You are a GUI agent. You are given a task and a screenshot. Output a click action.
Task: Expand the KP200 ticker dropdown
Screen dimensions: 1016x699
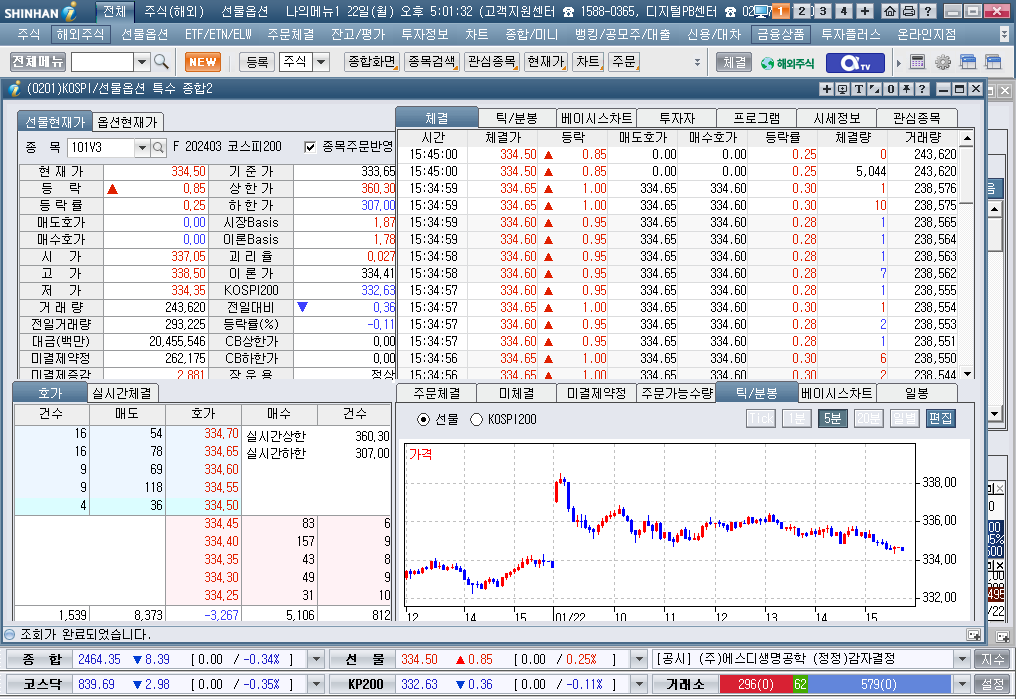639,684
